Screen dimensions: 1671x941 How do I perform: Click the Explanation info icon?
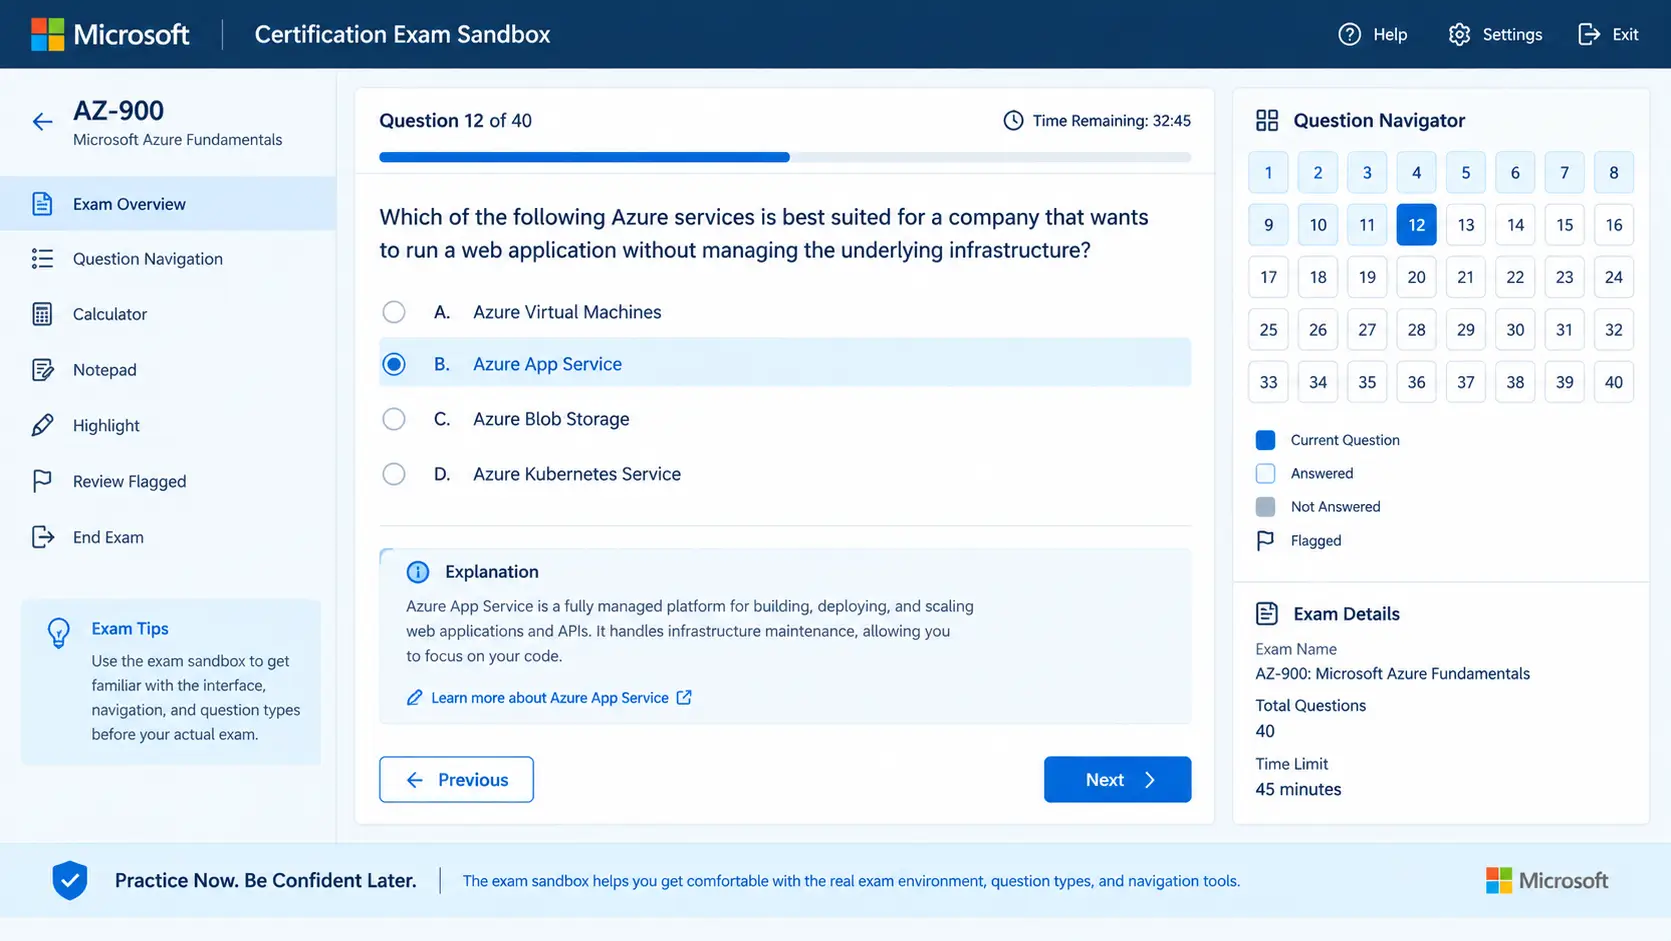(x=418, y=572)
